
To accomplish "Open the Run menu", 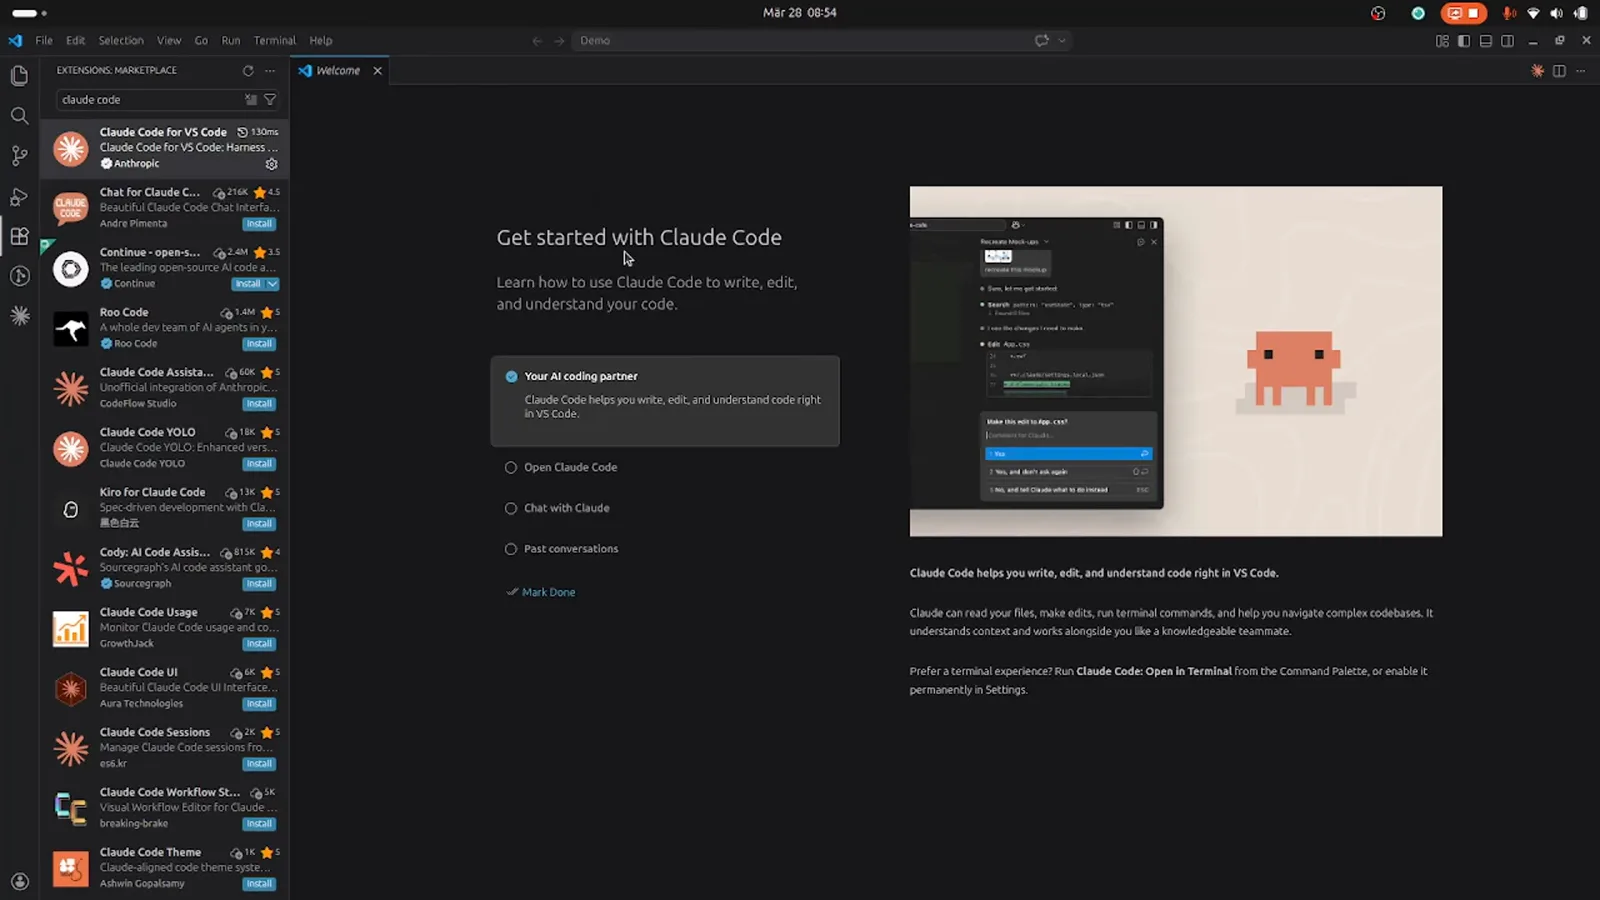I will (231, 41).
